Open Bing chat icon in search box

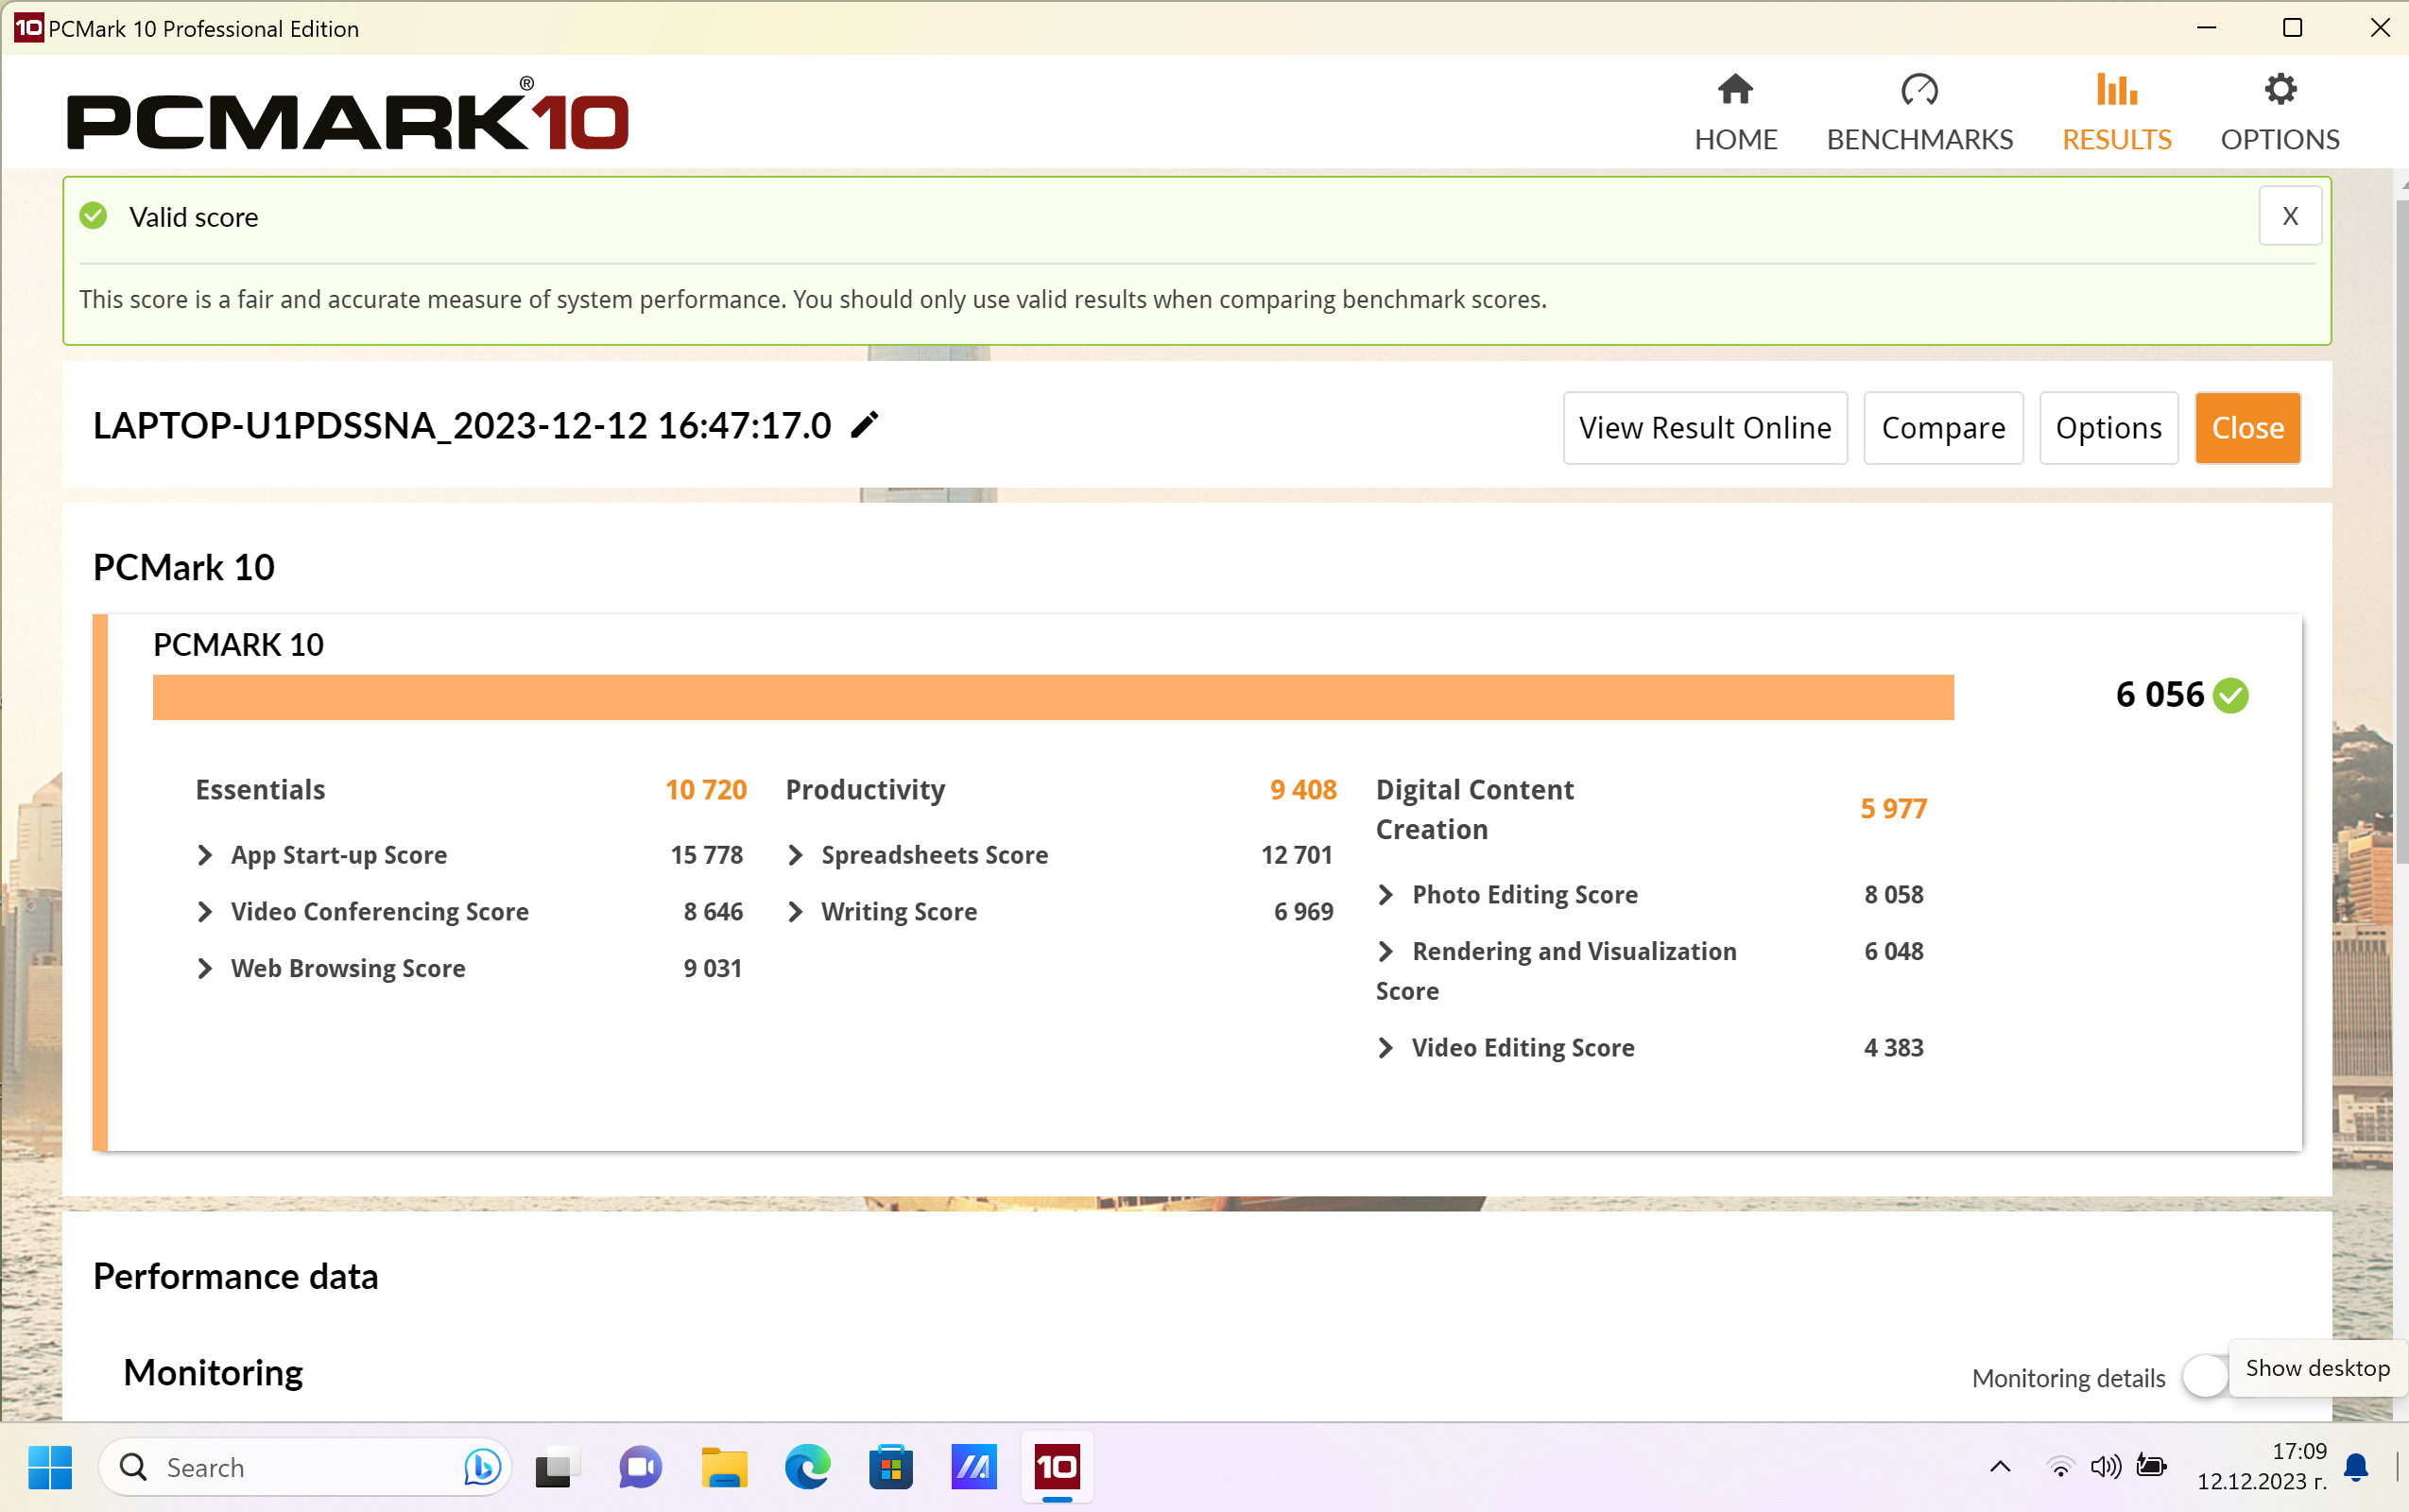pyautogui.click(x=482, y=1467)
